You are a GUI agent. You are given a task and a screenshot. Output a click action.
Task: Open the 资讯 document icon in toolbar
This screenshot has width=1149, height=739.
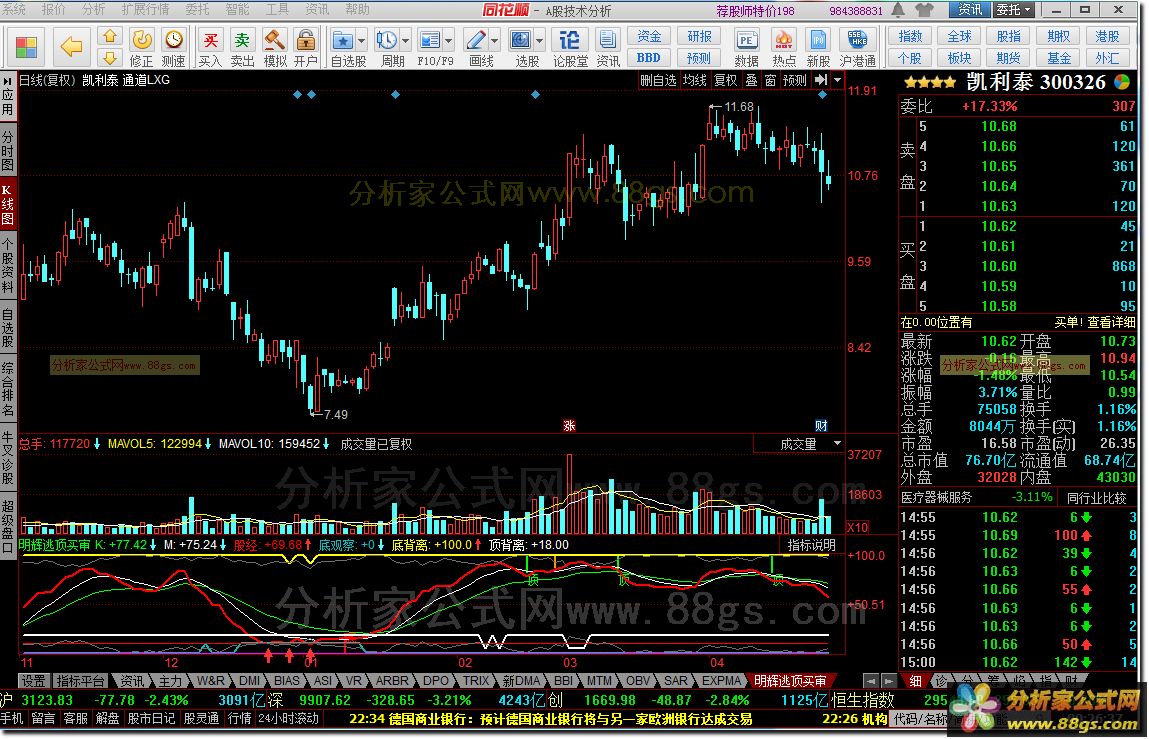pos(607,40)
